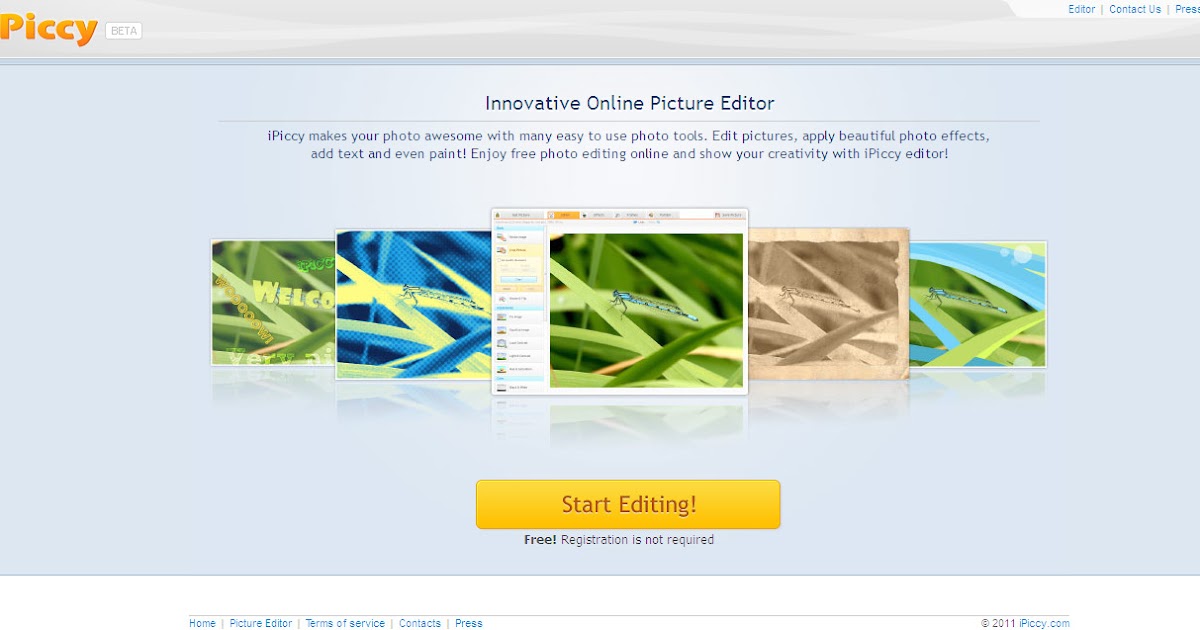The width and height of the screenshot is (1200, 630).
Task: Click the Contact Us link
Action: (x=1134, y=9)
